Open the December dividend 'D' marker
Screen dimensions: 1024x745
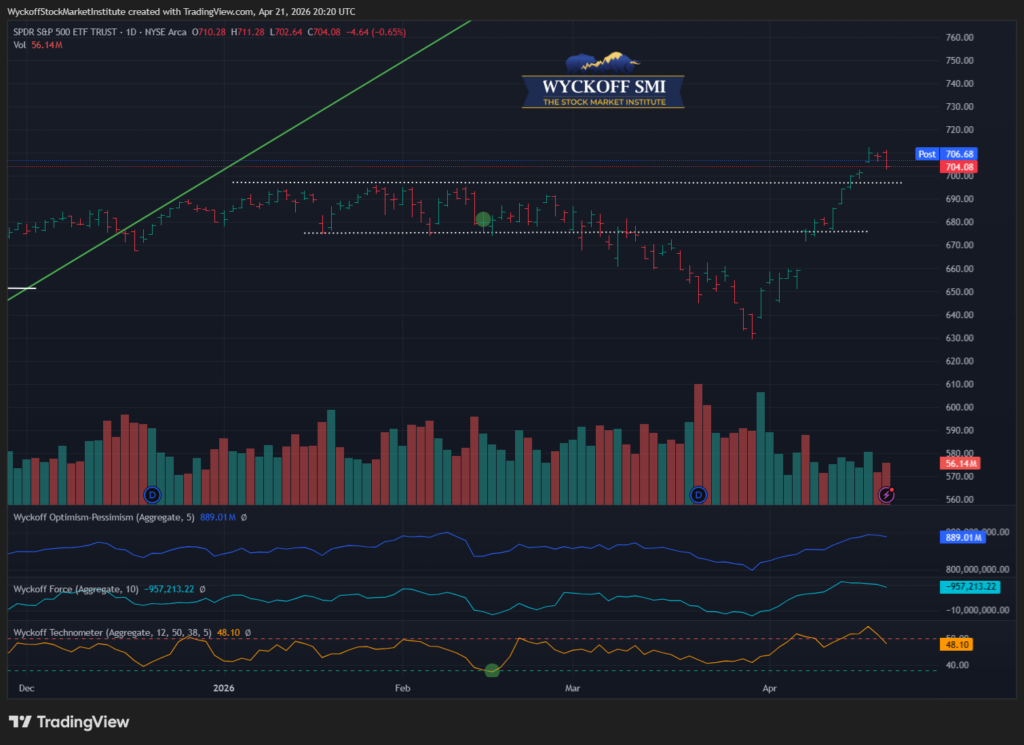[x=152, y=494]
